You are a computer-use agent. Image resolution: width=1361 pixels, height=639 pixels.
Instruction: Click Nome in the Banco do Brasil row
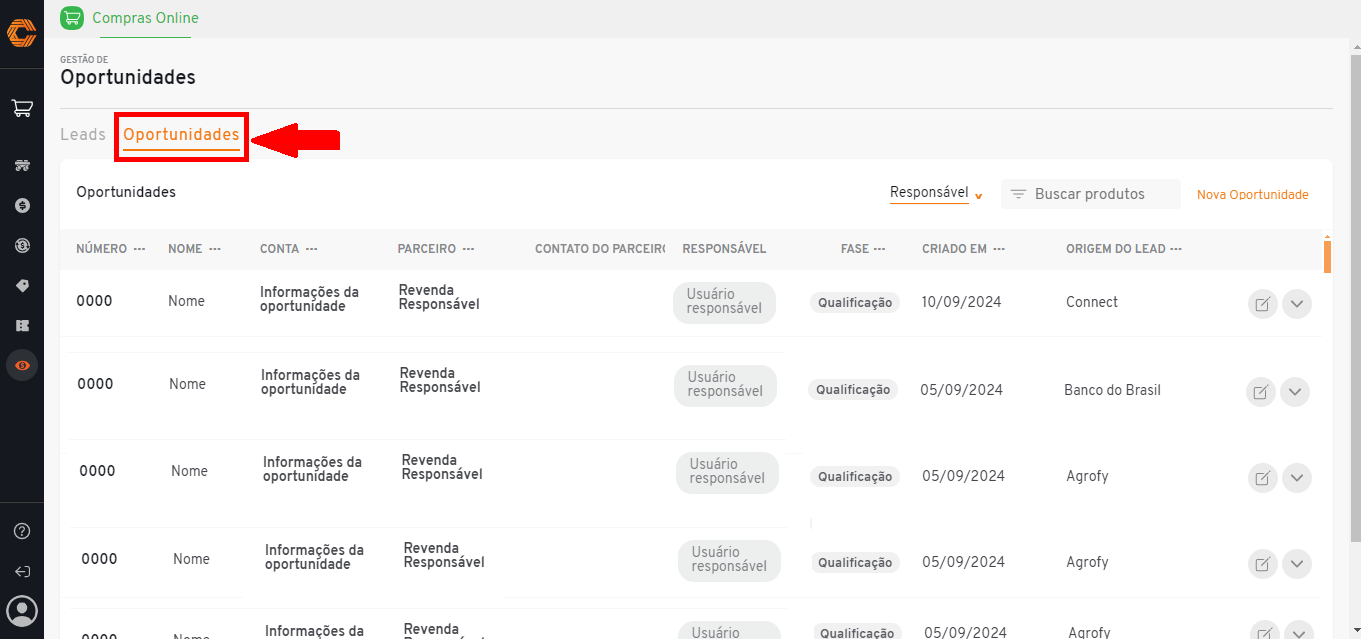[x=187, y=384]
